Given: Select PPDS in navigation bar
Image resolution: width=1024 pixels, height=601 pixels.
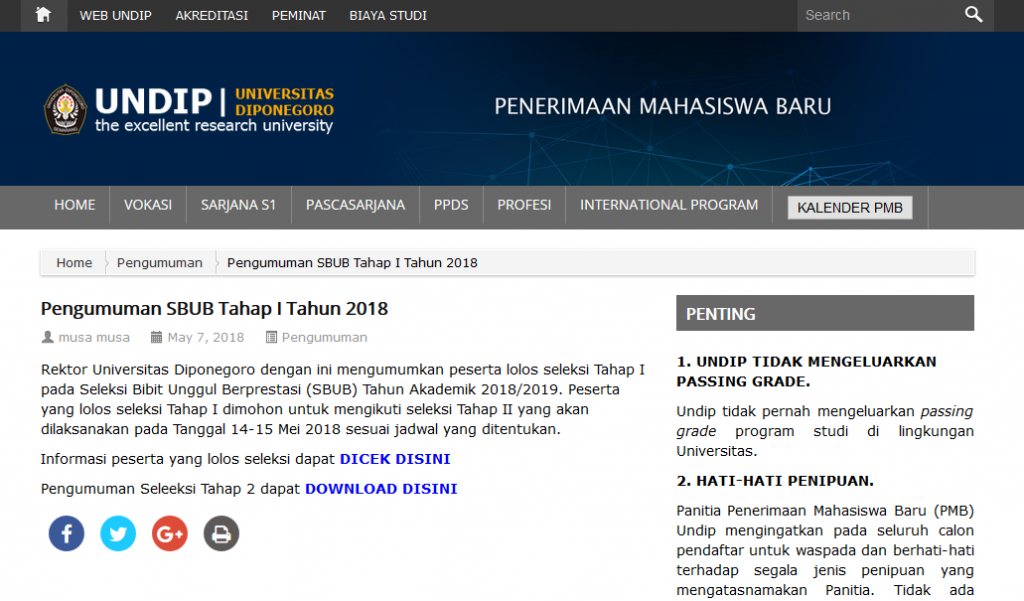Looking at the screenshot, I should (x=451, y=205).
